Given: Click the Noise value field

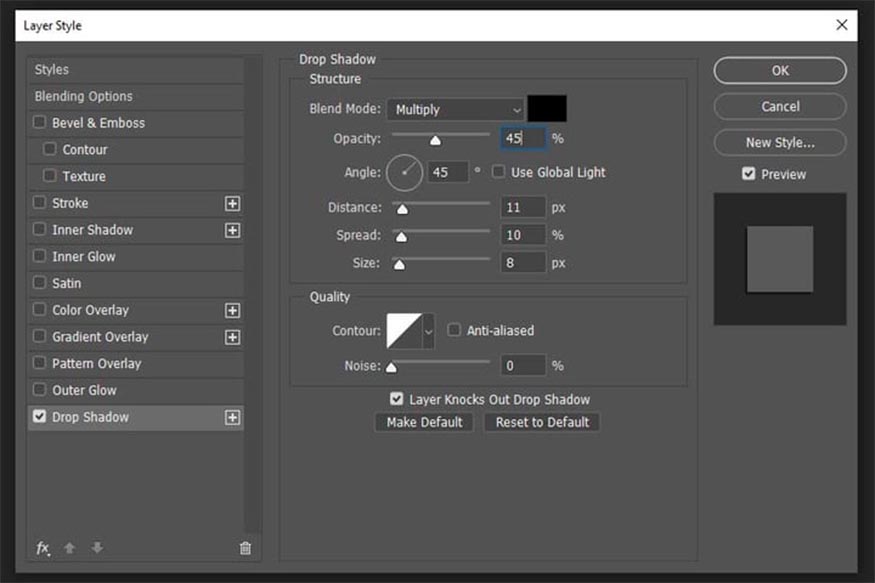Looking at the screenshot, I should (x=523, y=366).
